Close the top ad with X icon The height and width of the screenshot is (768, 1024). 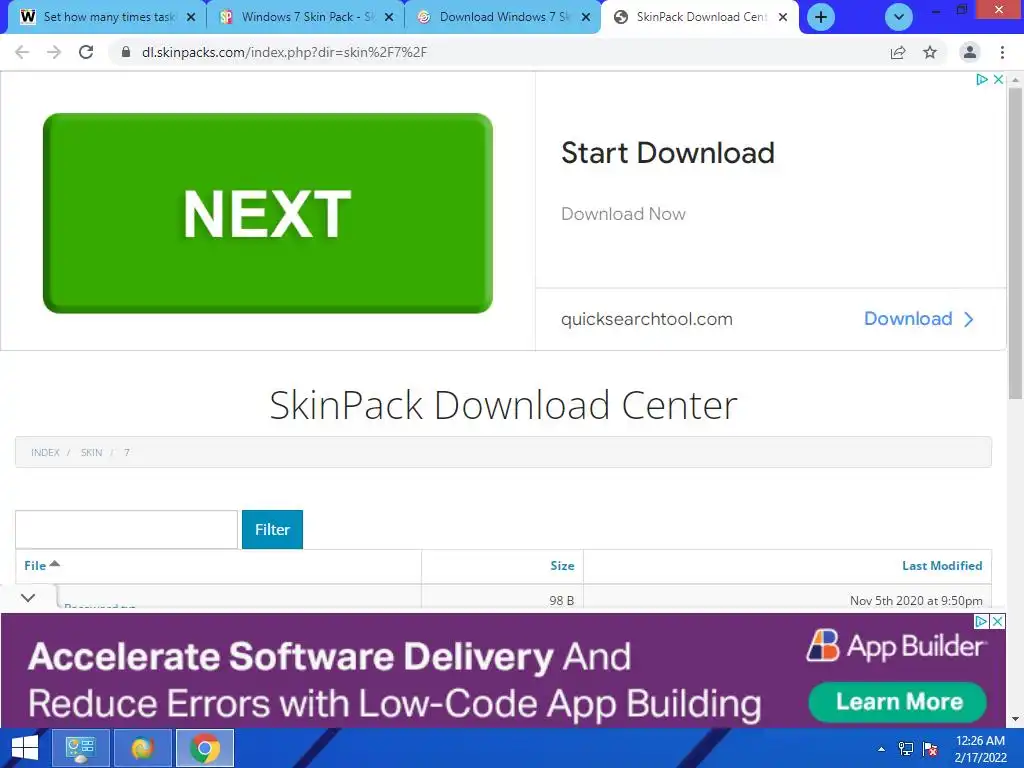coord(998,79)
